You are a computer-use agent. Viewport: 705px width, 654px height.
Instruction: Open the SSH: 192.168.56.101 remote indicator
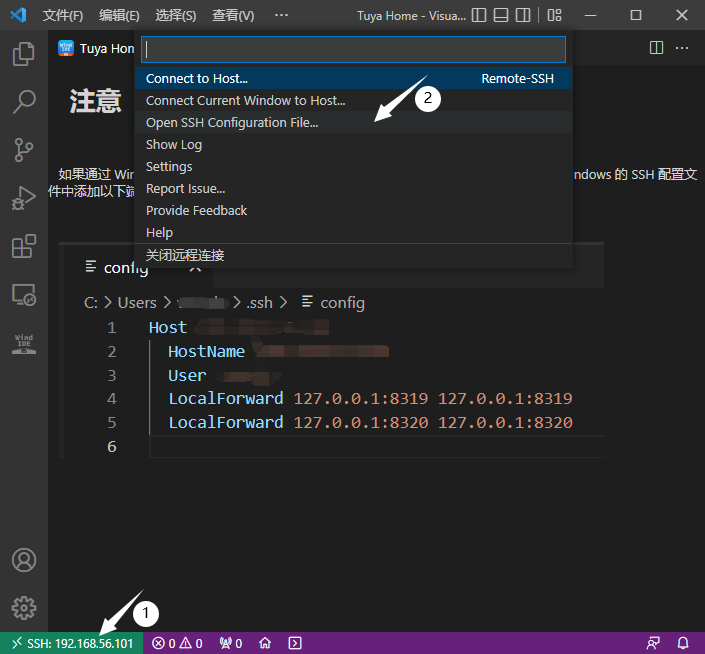[x=72, y=643]
